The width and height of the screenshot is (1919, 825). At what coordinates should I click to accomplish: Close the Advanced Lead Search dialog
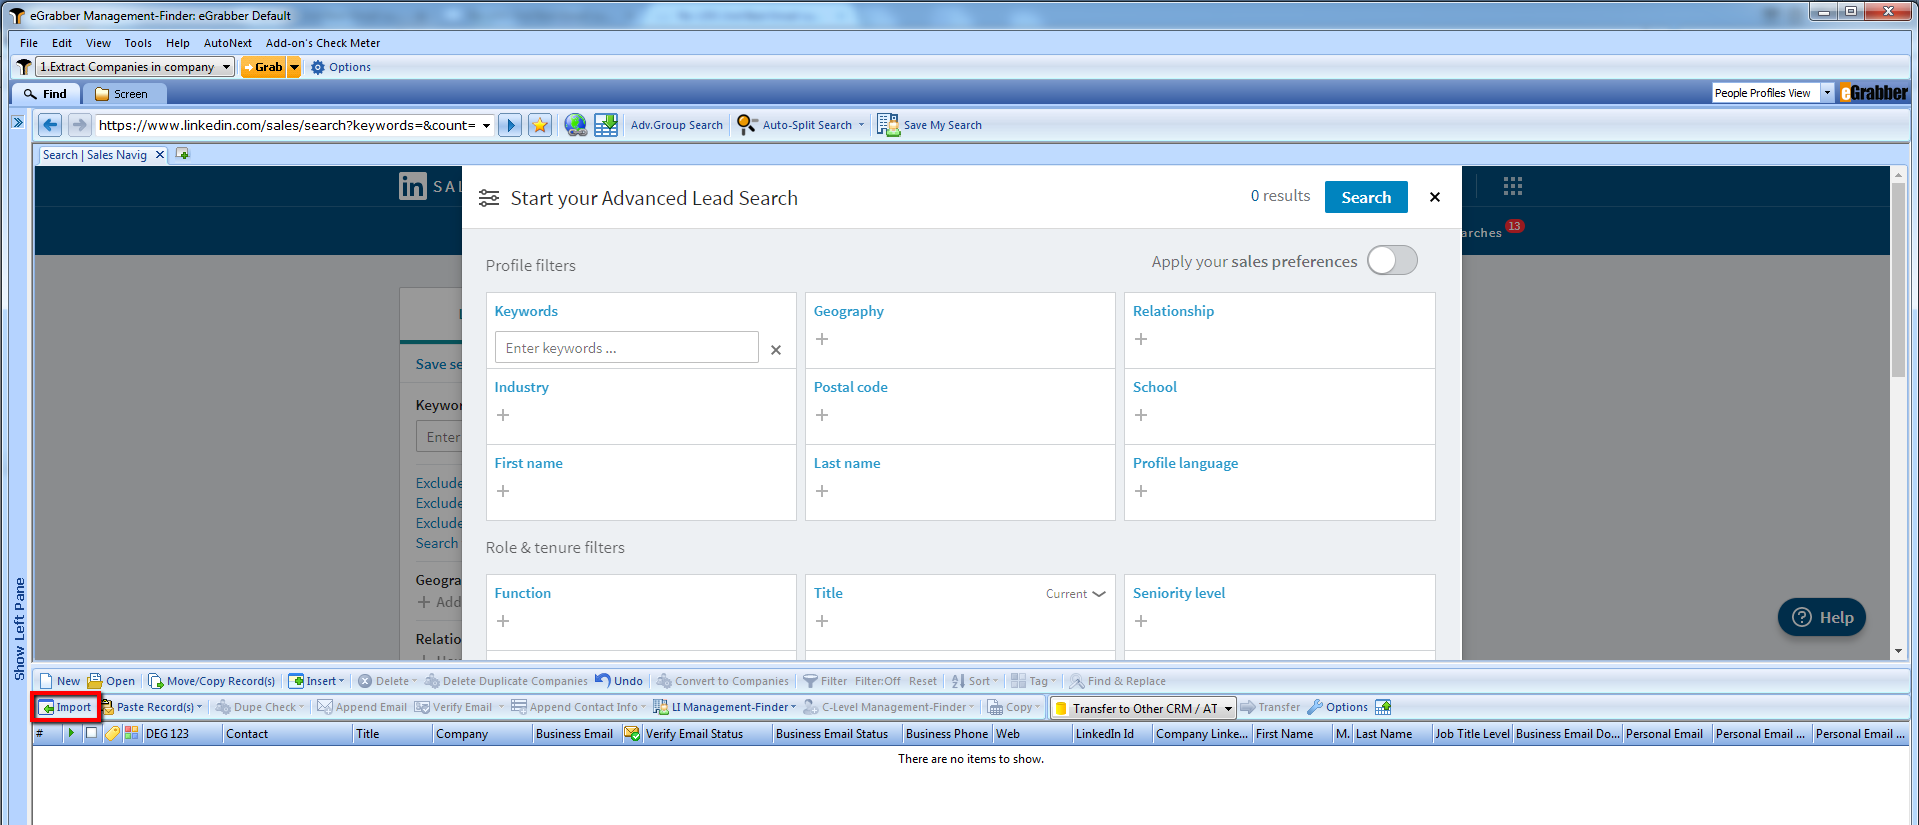pyautogui.click(x=1435, y=197)
